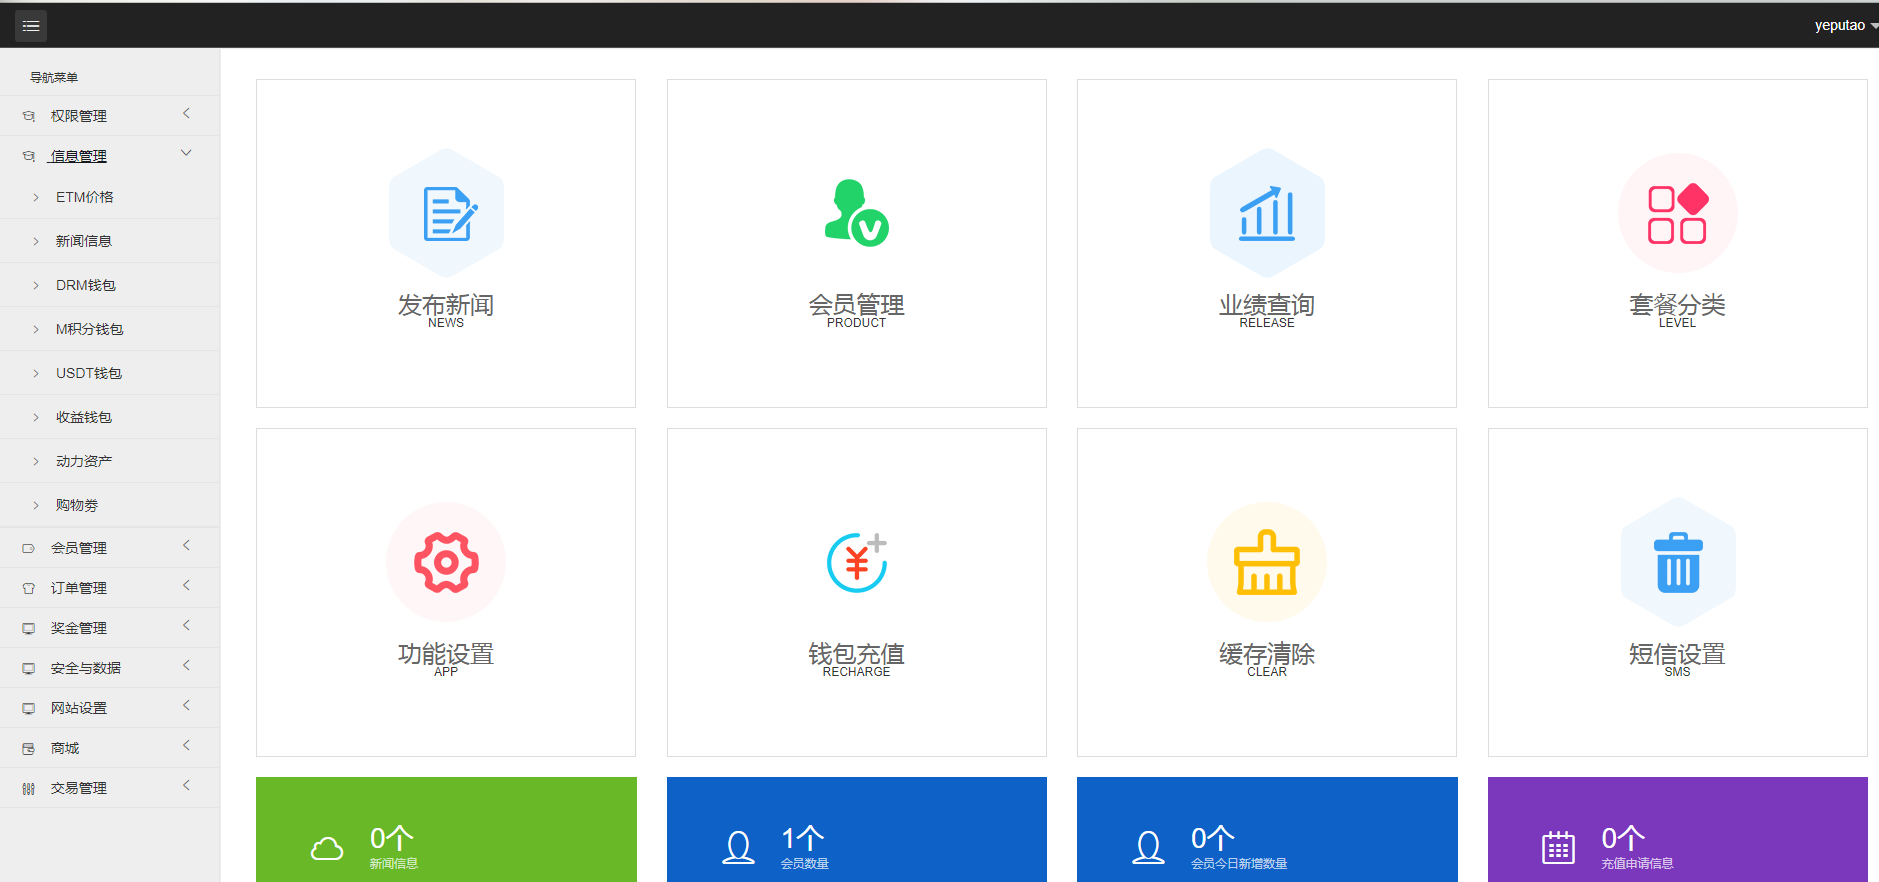Click the 缓存清除 card title
The width and height of the screenshot is (1879, 882).
tap(1267, 654)
